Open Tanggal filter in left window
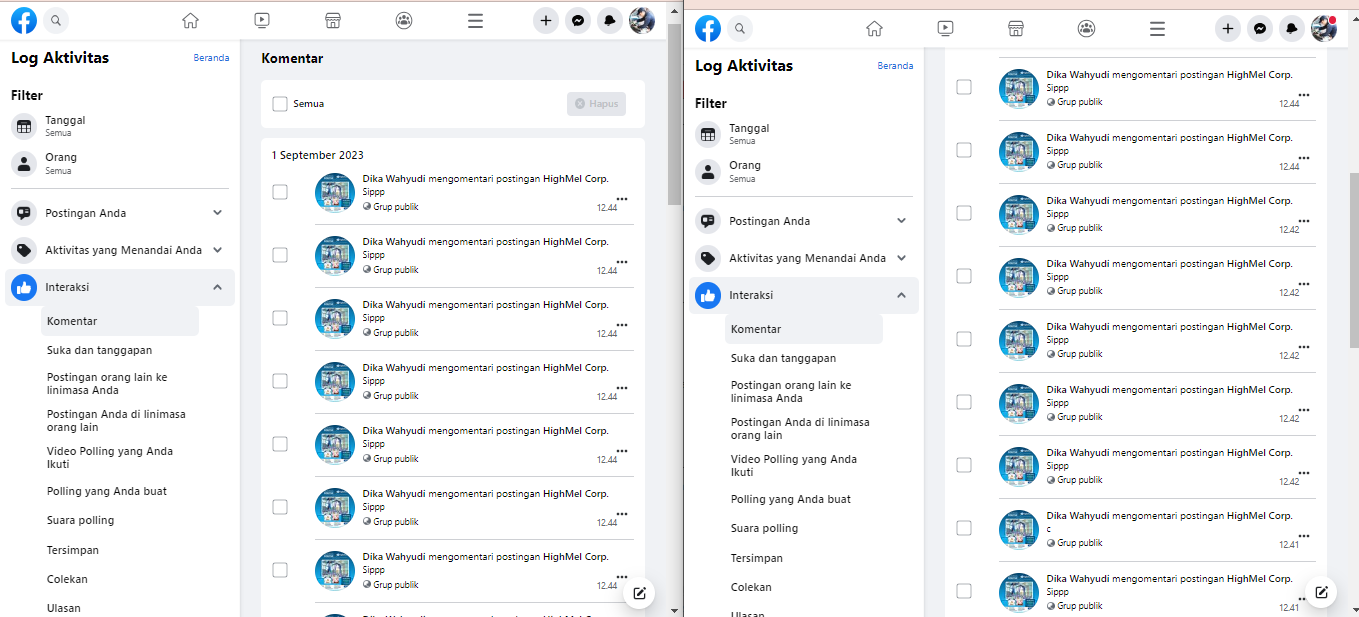 click(120, 126)
